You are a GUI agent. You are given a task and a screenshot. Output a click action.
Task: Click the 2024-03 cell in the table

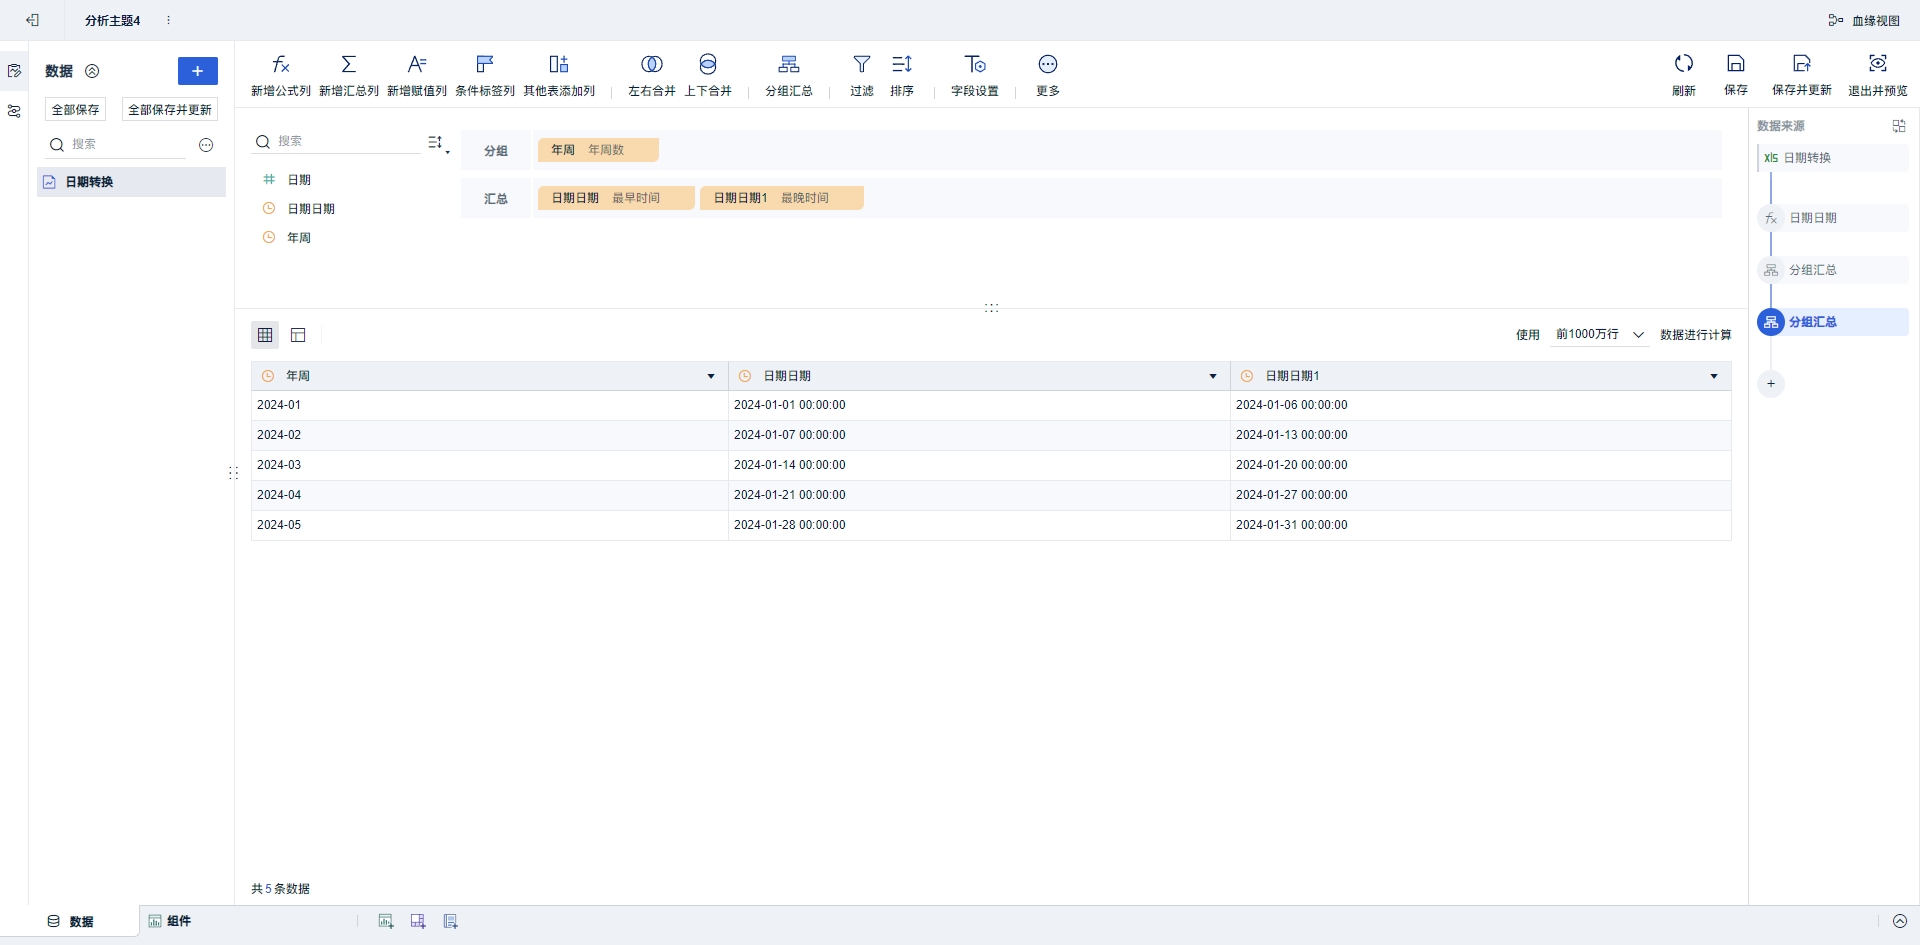[x=490, y=465]
